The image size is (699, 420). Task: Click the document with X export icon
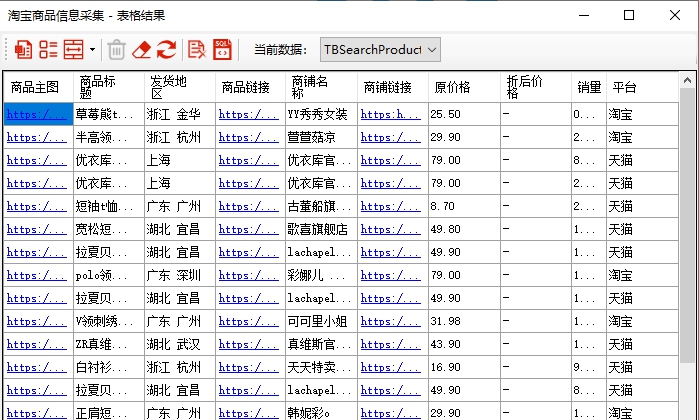197,49
